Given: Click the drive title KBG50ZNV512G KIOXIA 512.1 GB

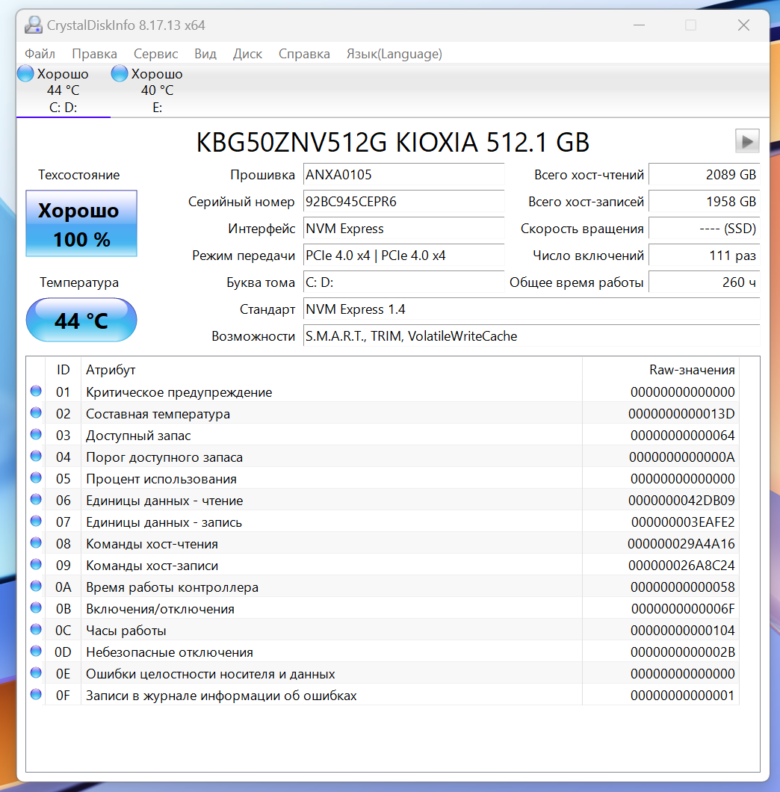Looking at the screenshot, I should click(393, 142).
